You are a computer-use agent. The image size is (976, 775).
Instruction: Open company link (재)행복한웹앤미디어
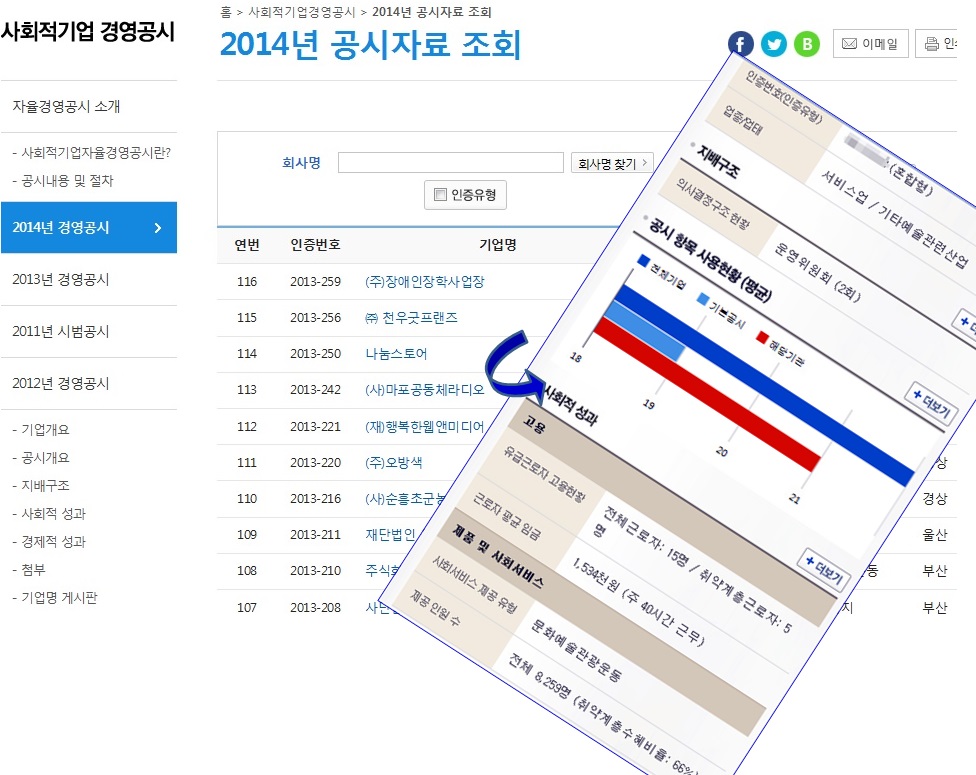click(425, 426)
